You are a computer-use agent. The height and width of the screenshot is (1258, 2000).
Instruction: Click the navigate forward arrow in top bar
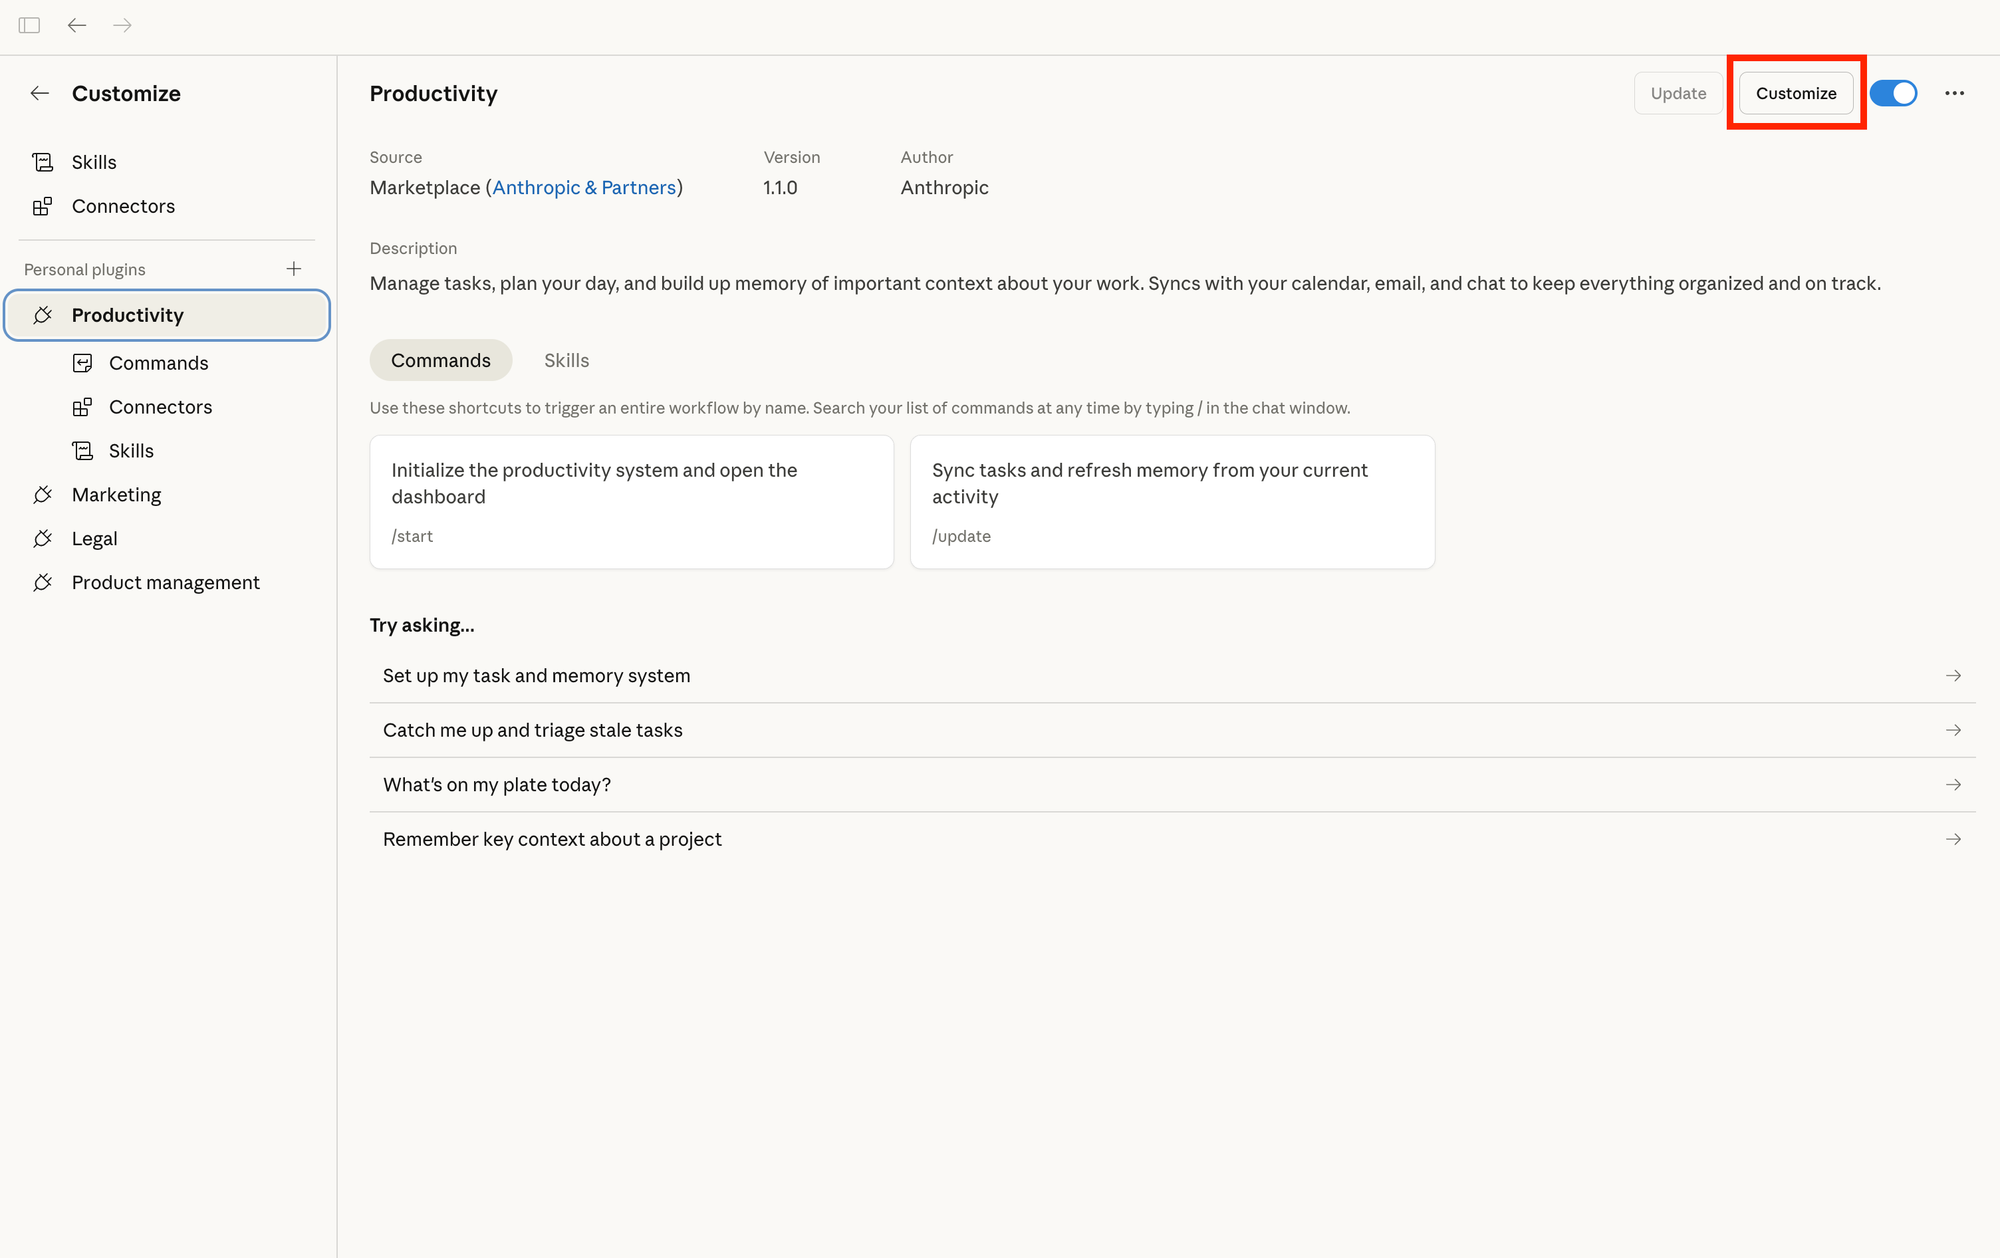pyautogui.click(x=123, y=25)
